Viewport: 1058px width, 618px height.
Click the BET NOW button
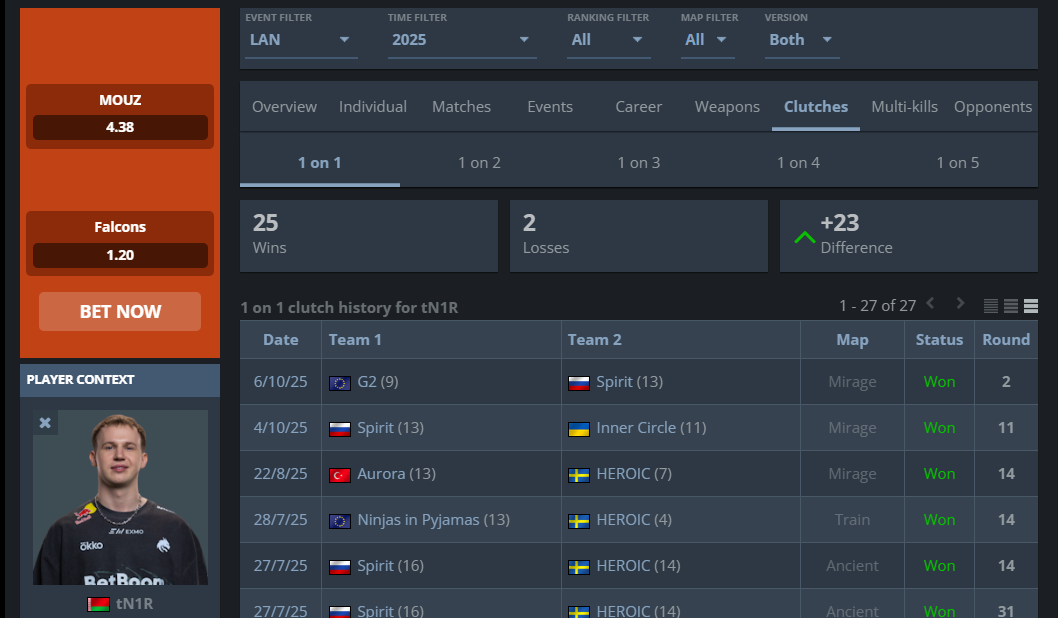pyautogui.click(x=120, y=312)
